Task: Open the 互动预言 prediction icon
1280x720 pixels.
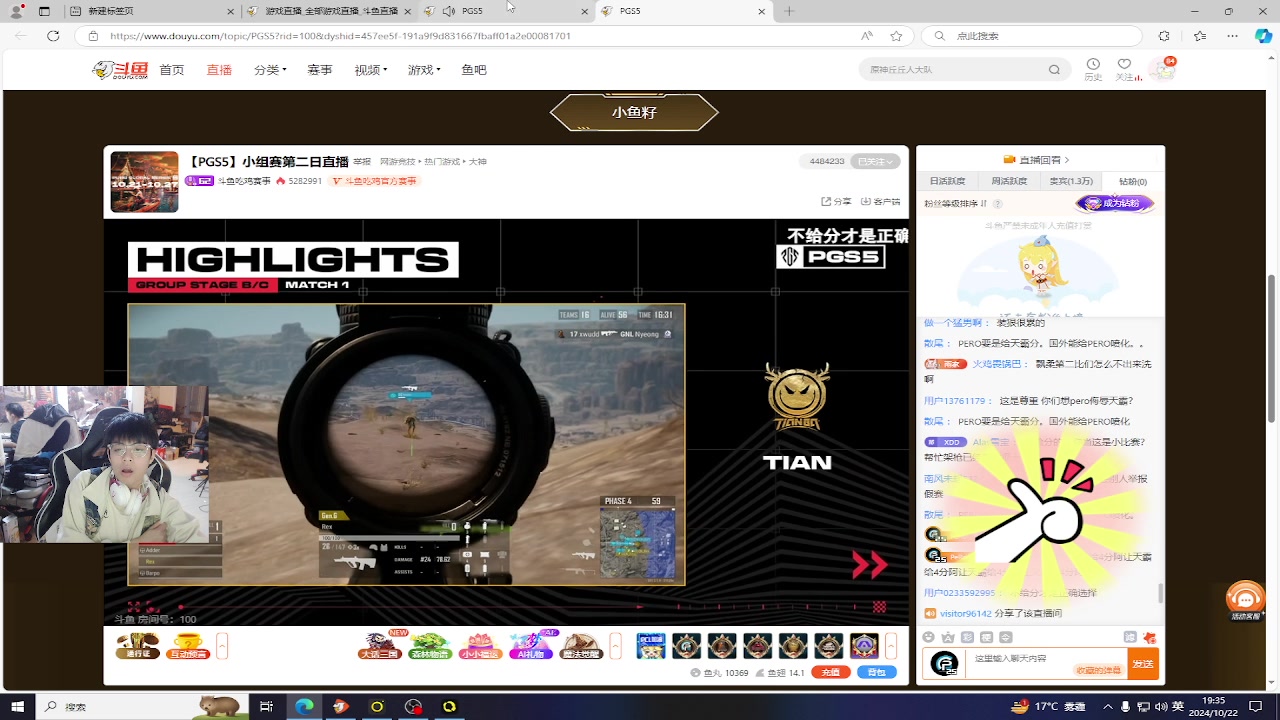Action: pyautogui.click(x=188, y=646)
